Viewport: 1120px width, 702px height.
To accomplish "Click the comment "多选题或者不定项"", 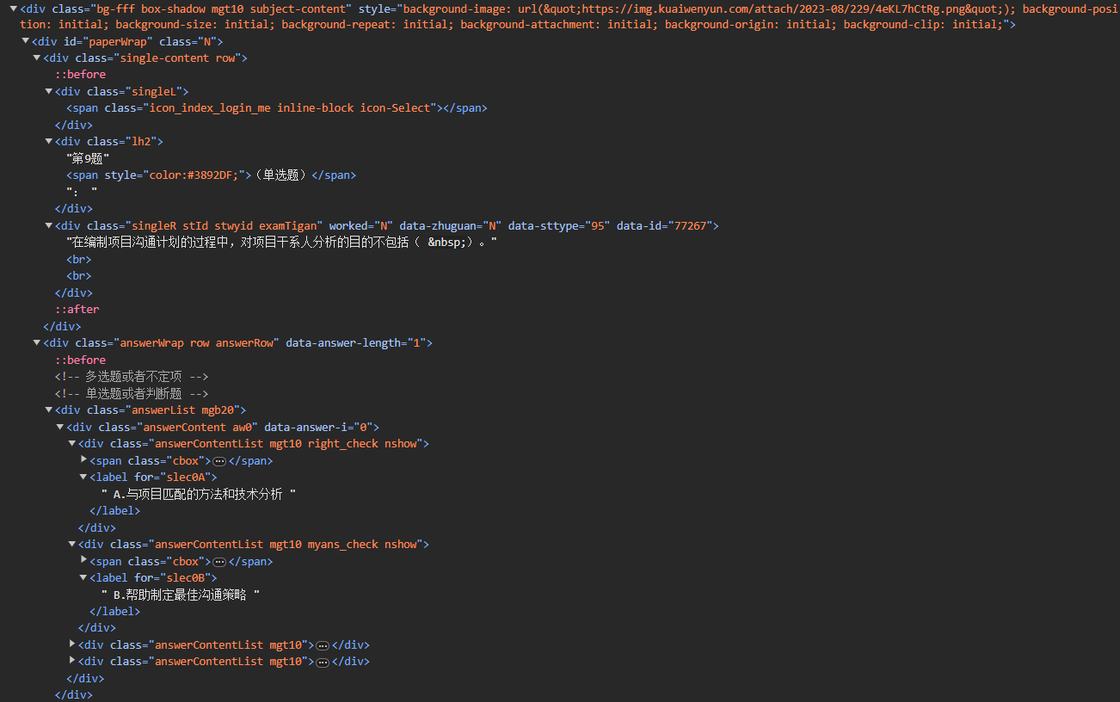I will coord(131,376).
